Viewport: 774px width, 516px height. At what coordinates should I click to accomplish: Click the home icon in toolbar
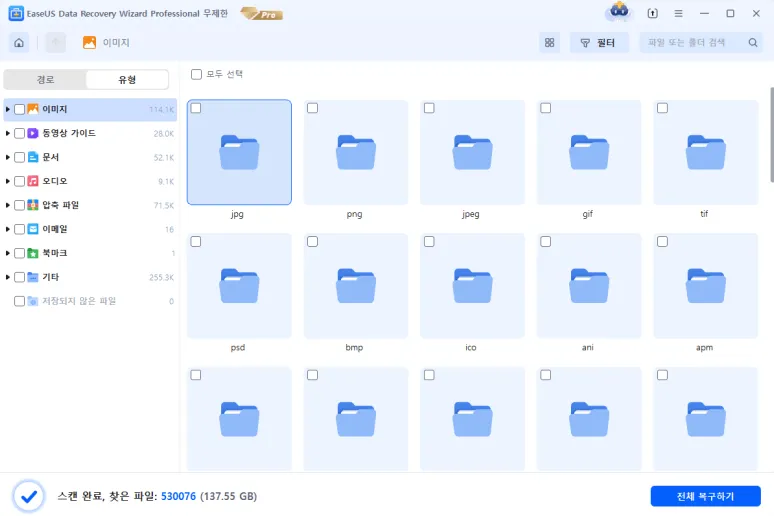tap(19, 43)
